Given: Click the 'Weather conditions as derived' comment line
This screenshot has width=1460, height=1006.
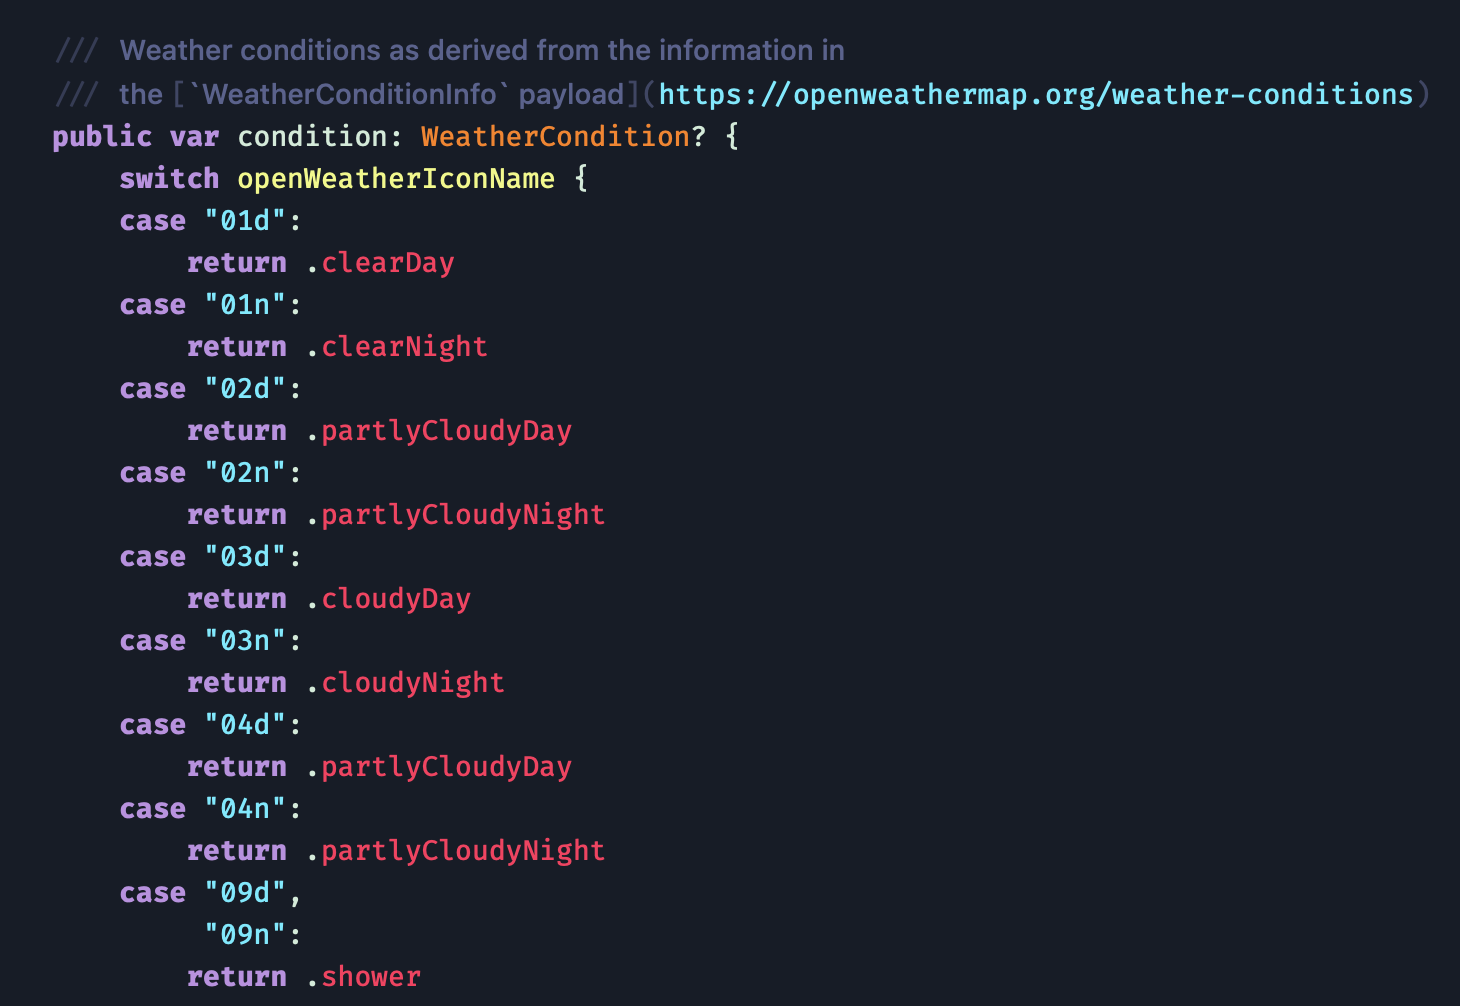Looking at the screenshot, I should [x=450, y=50].
